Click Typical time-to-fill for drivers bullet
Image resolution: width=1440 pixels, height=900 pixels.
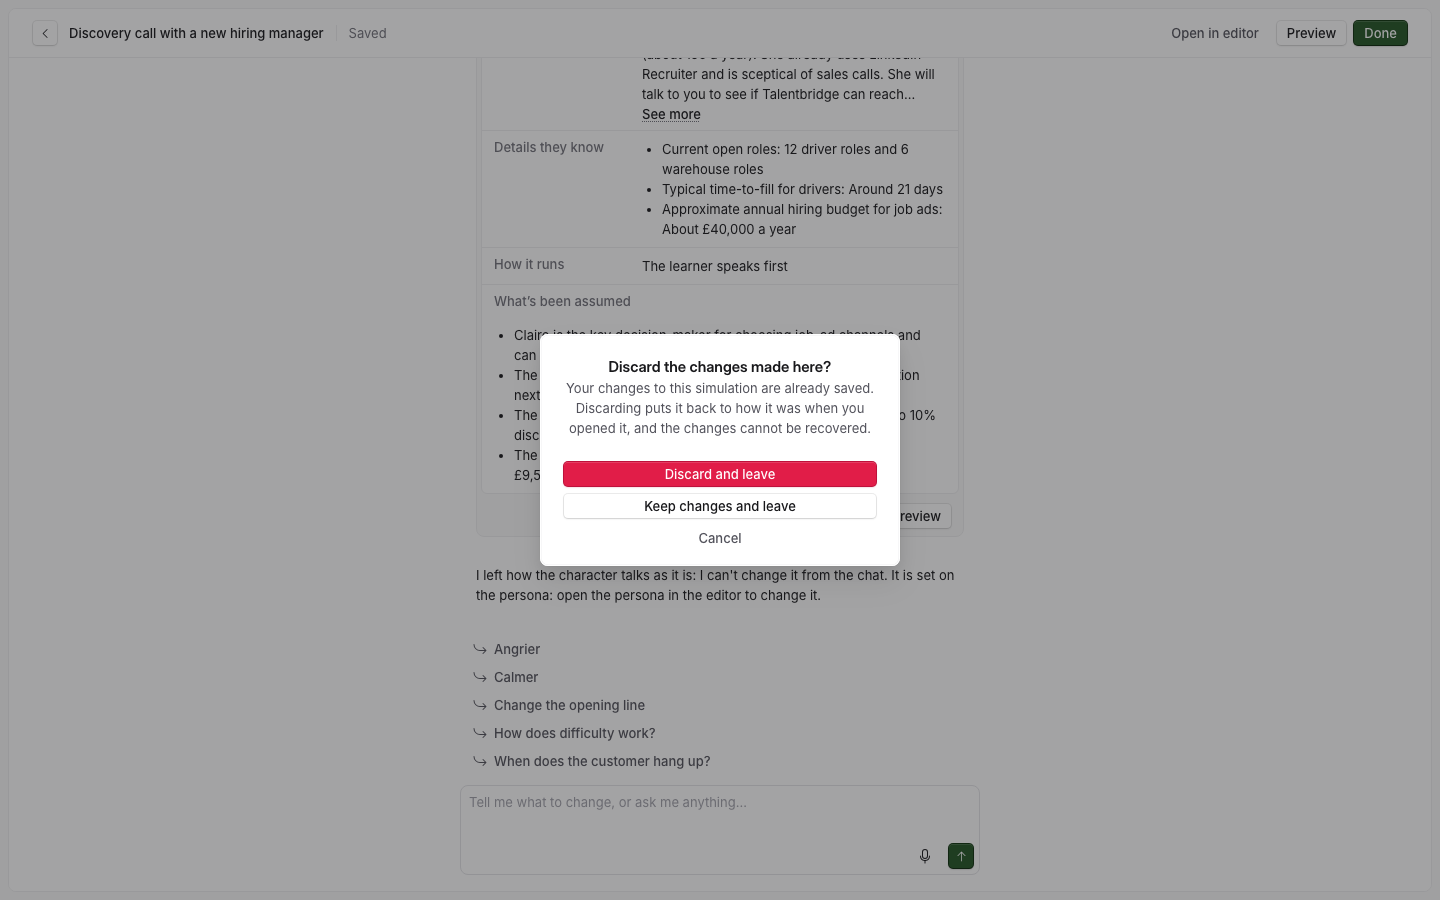click(802, 189)
